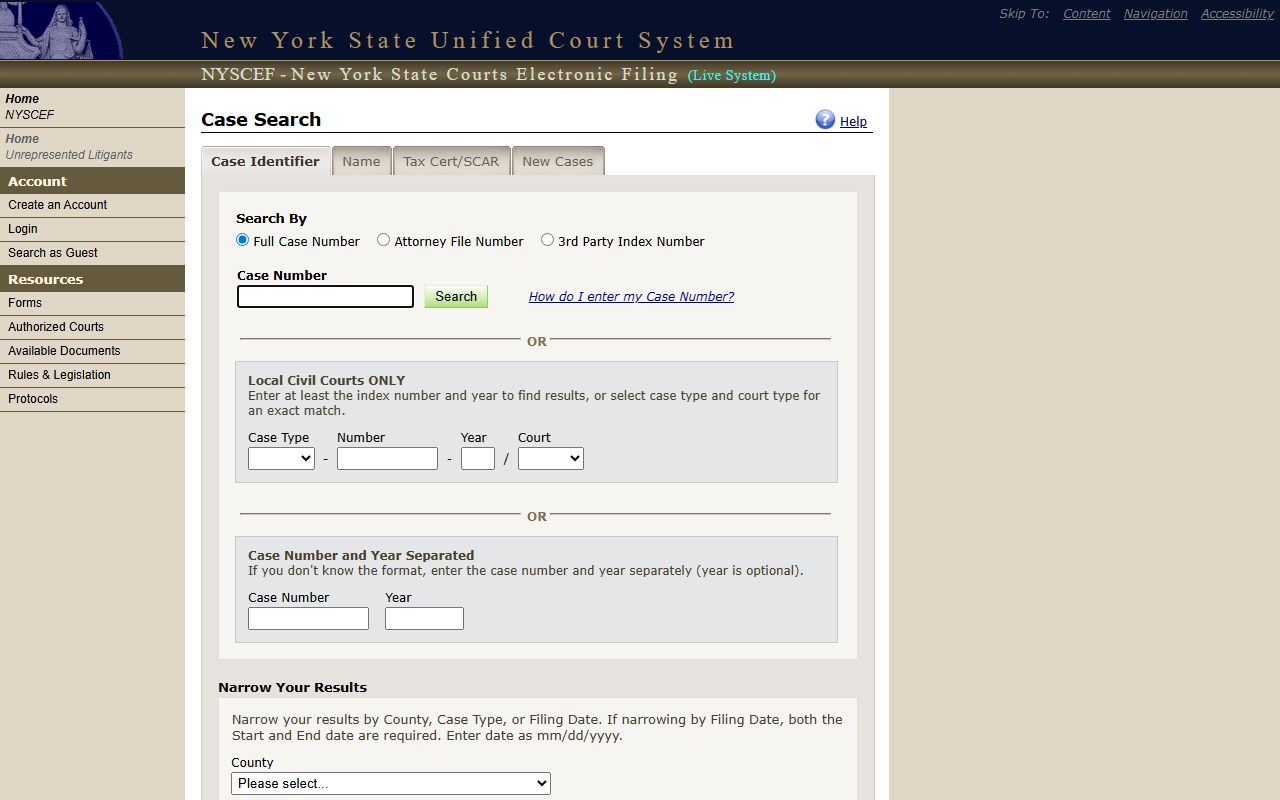1280x800 pixels.
Task: Open Create an Account in sidebar
Action: tap(92, 205)
